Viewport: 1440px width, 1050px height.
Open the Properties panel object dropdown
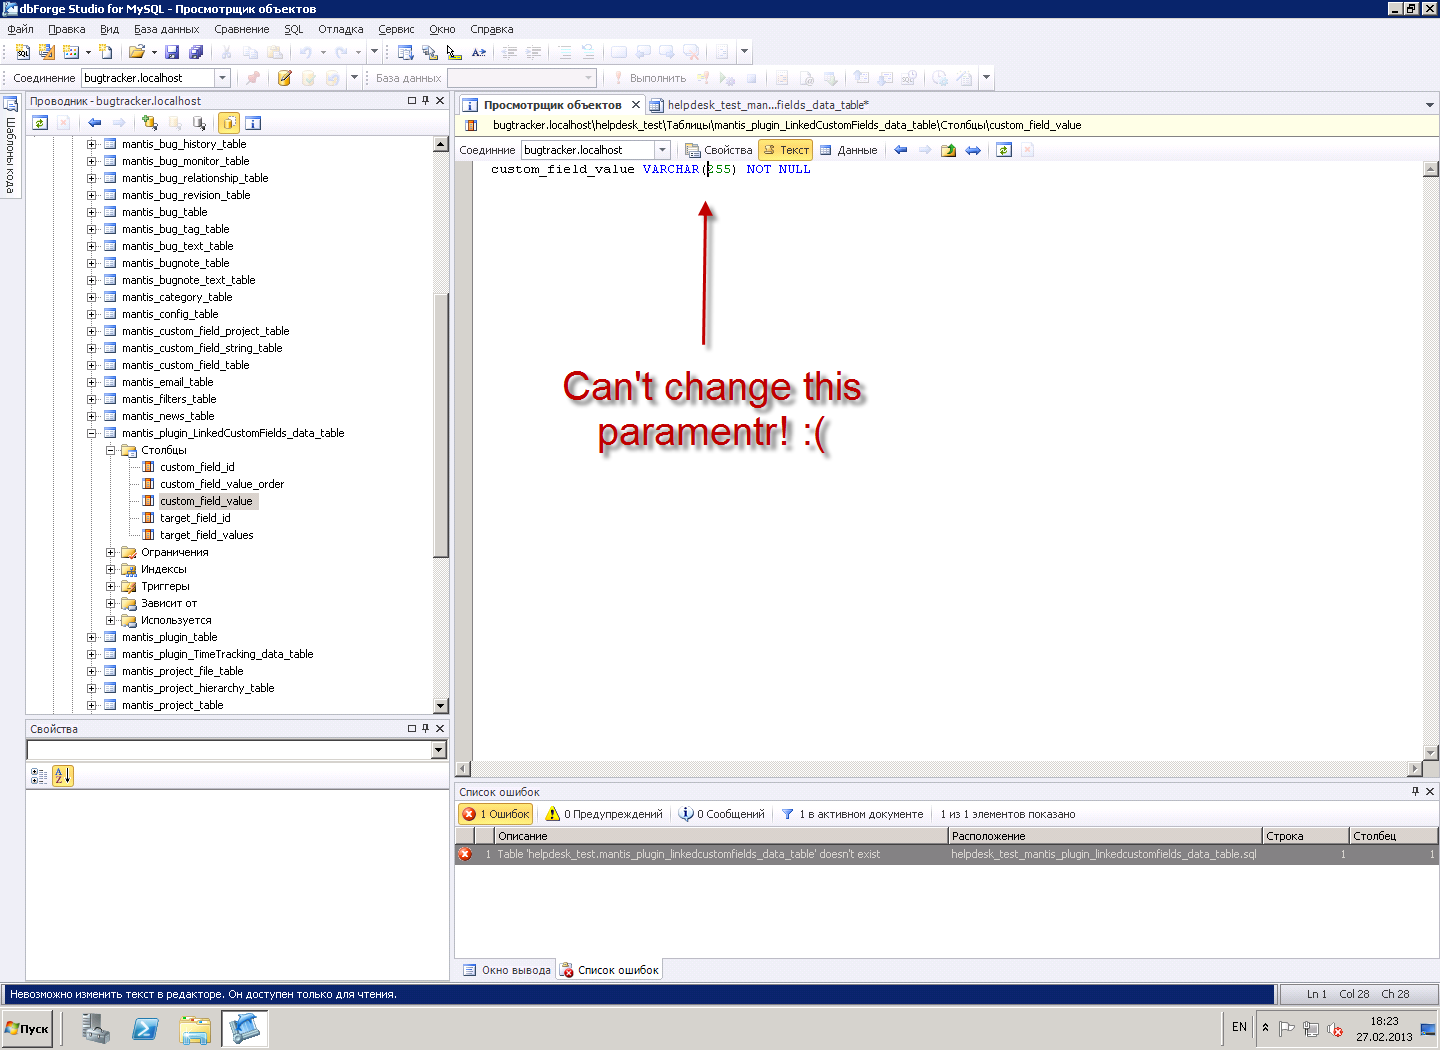click(x=438, y=750)
